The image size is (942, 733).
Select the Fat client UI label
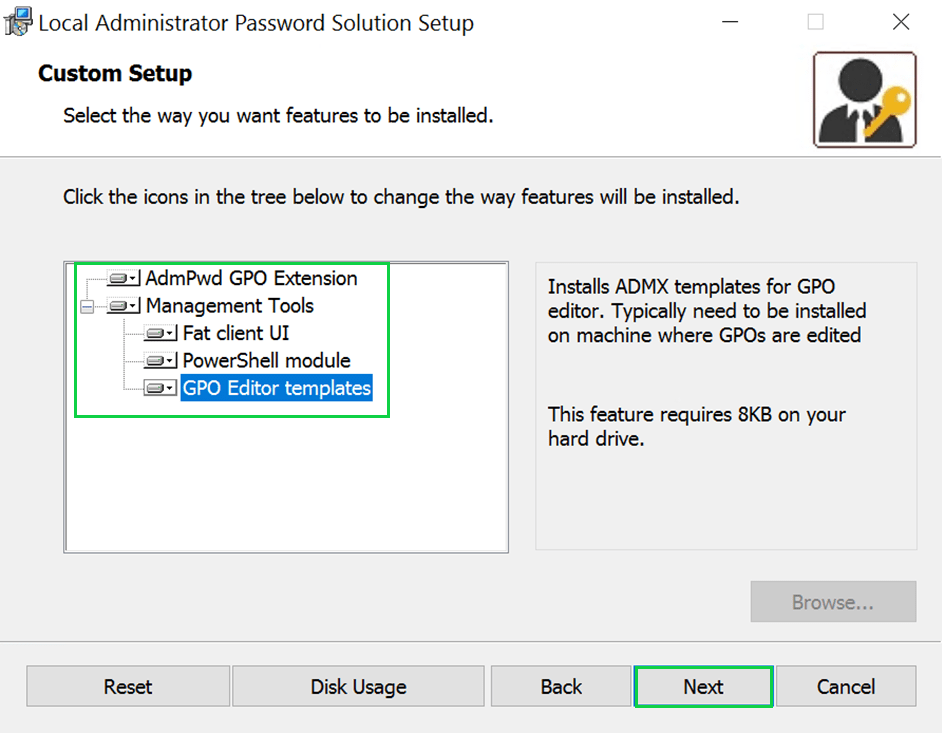click(236, 333)
